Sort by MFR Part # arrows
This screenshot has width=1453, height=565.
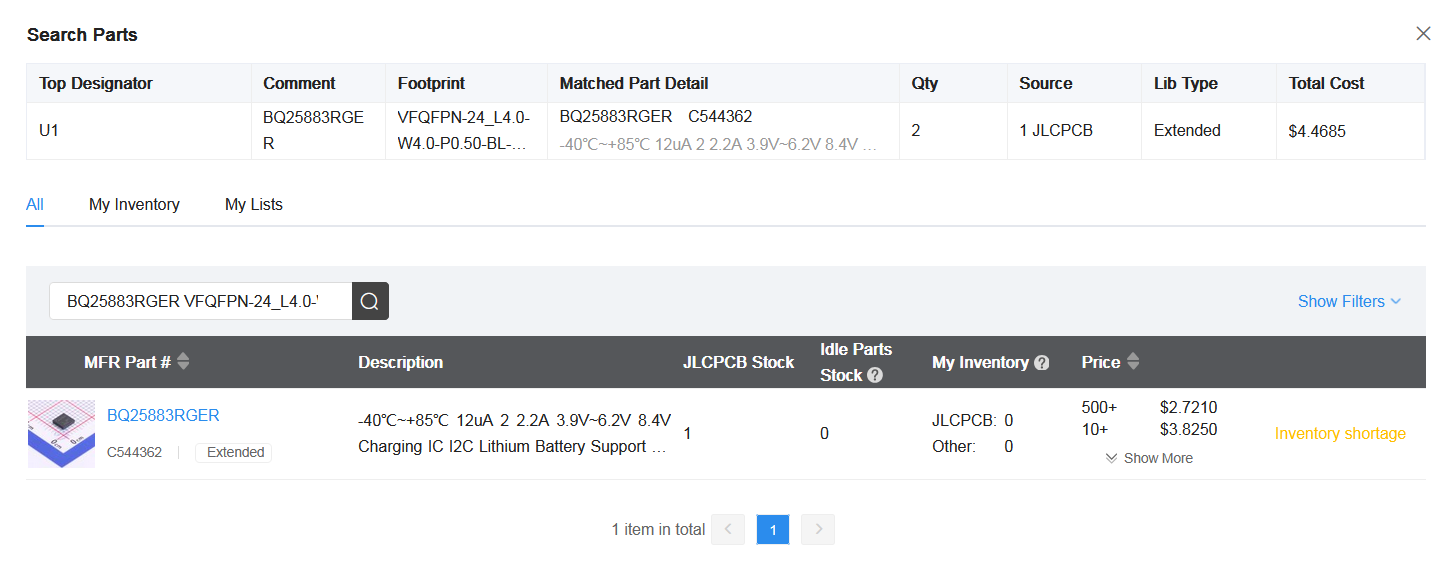click(183, 362)
